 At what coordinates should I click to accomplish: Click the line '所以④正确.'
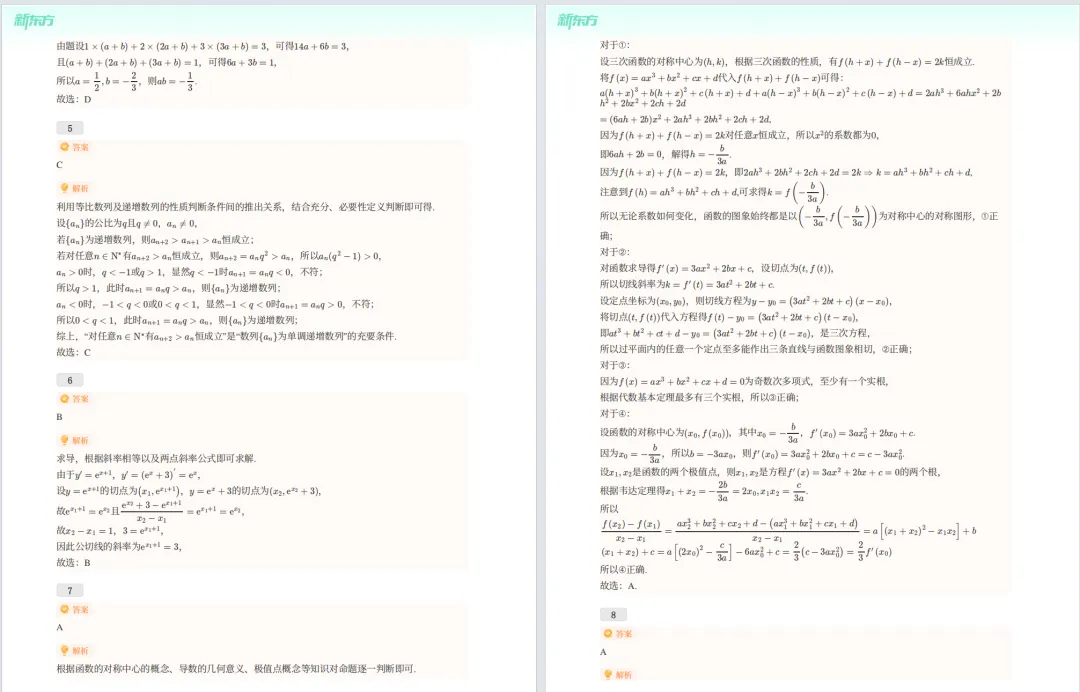coord(623,569)
